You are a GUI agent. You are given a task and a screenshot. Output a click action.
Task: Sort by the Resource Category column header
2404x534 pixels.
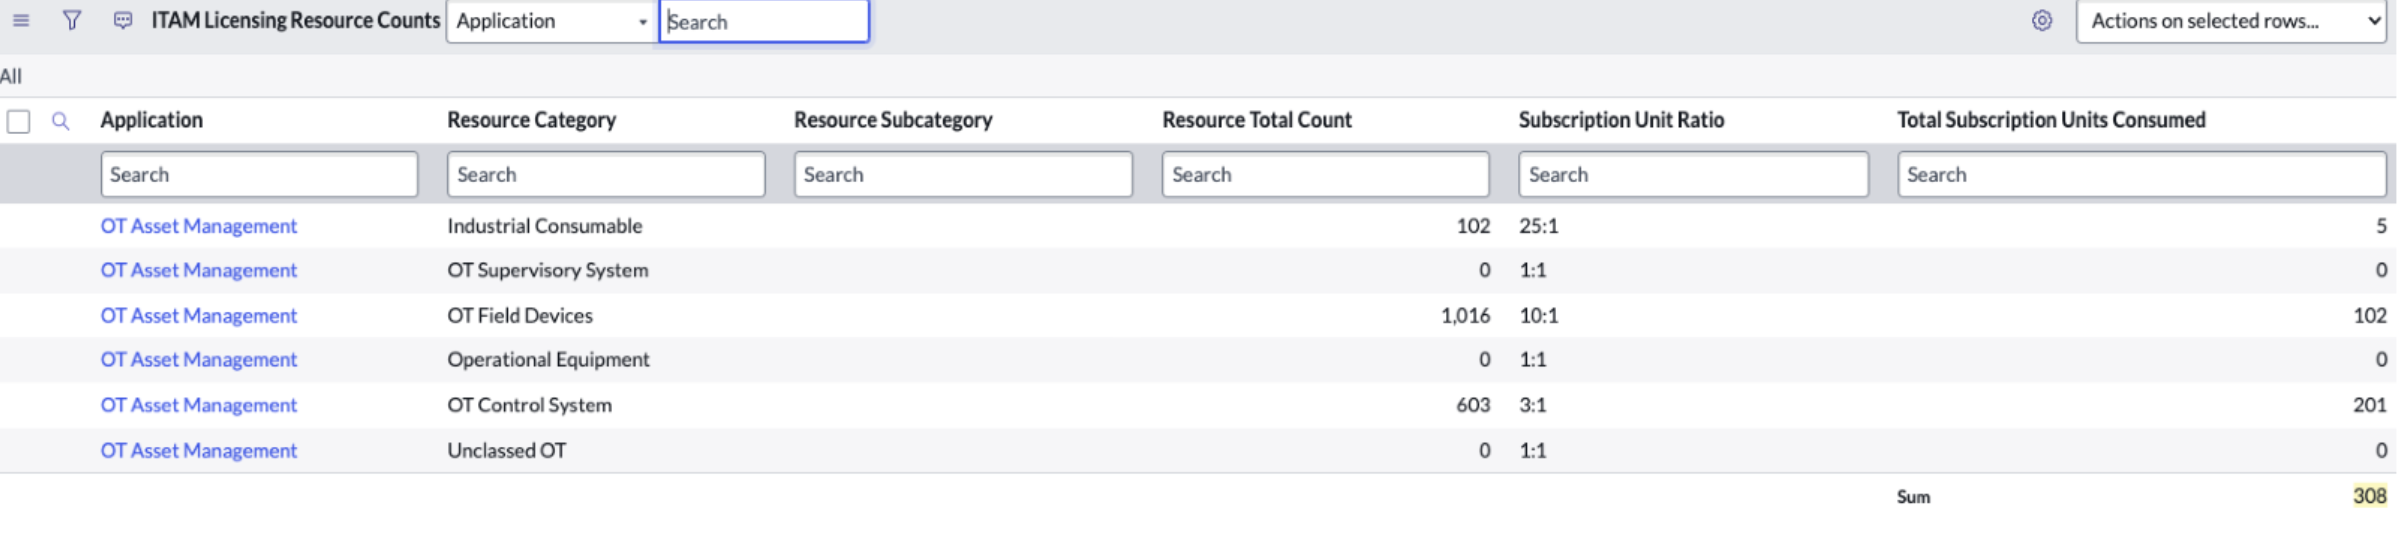[531, 120]
